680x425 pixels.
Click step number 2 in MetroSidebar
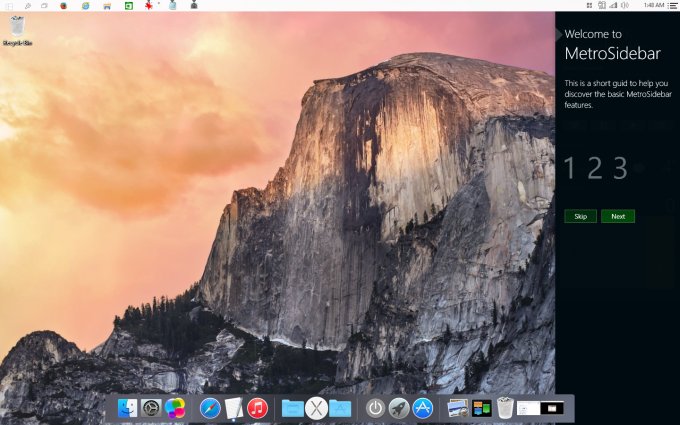595,168
